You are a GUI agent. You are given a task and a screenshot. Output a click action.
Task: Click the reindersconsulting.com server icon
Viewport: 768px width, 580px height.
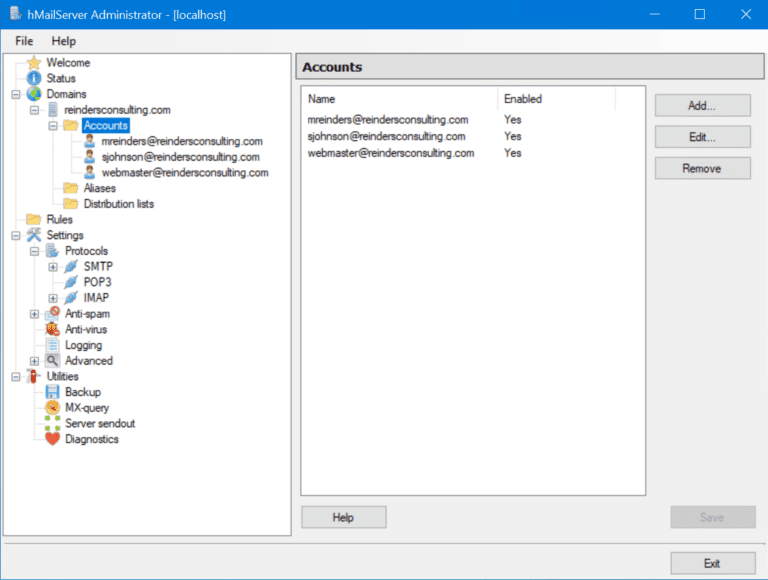[53, 110]
